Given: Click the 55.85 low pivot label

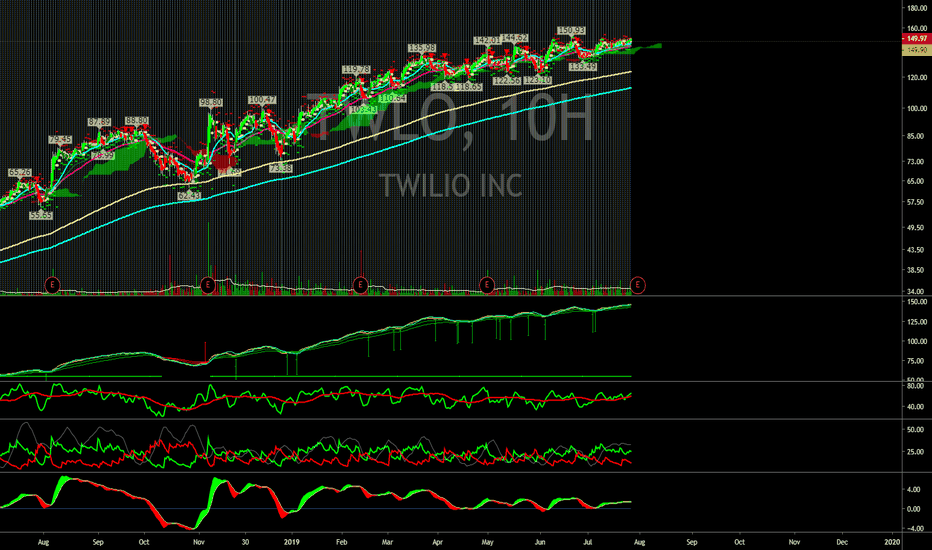Looking at the screenshot, I should [x=41, y=215].
